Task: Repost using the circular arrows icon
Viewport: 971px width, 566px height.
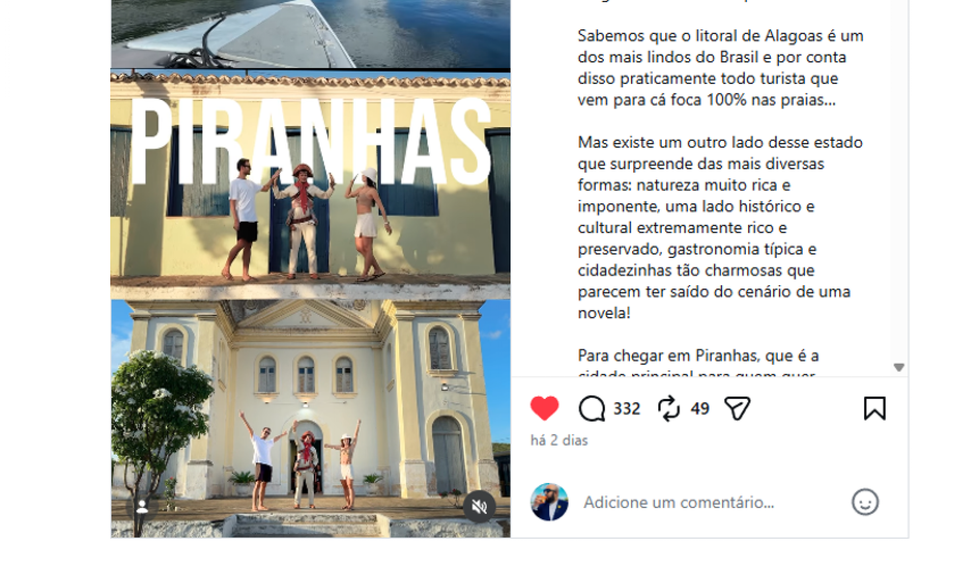Action: coord(669,409)
